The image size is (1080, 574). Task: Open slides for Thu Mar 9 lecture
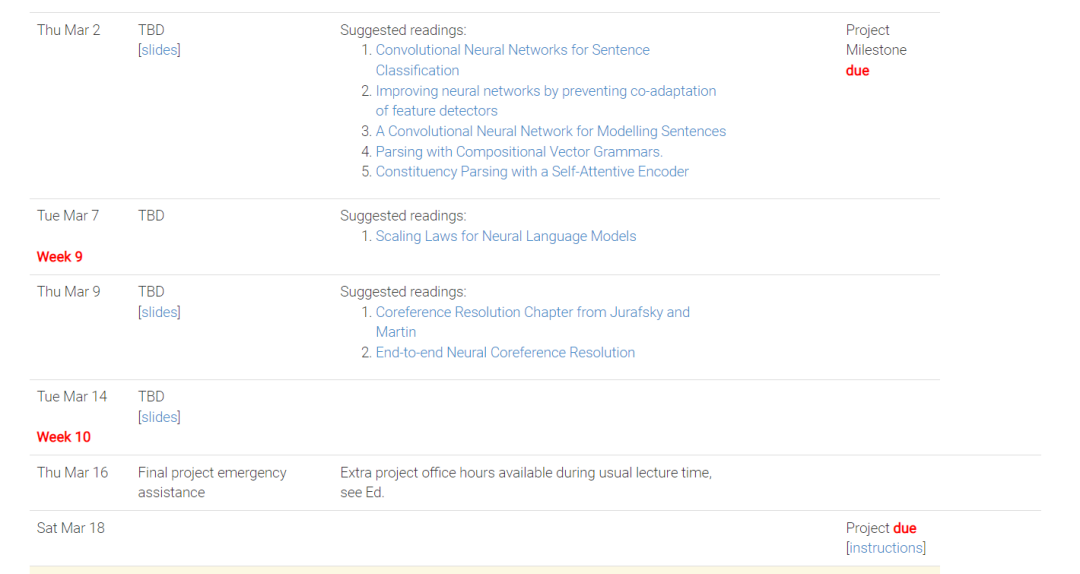point(159,312)
